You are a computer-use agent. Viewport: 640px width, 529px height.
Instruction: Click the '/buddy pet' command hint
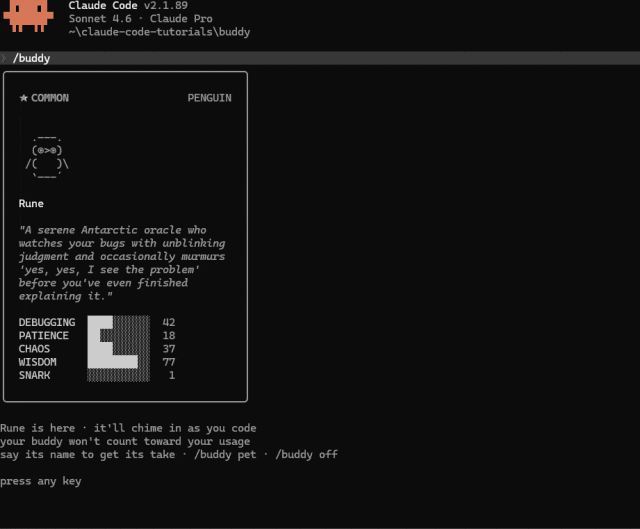(x=225, y=455)
